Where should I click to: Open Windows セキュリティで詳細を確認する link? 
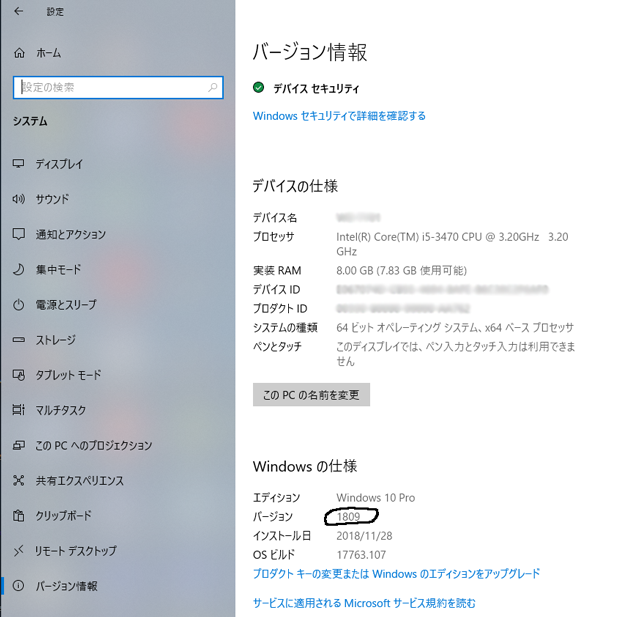click(x=339, y=116)
